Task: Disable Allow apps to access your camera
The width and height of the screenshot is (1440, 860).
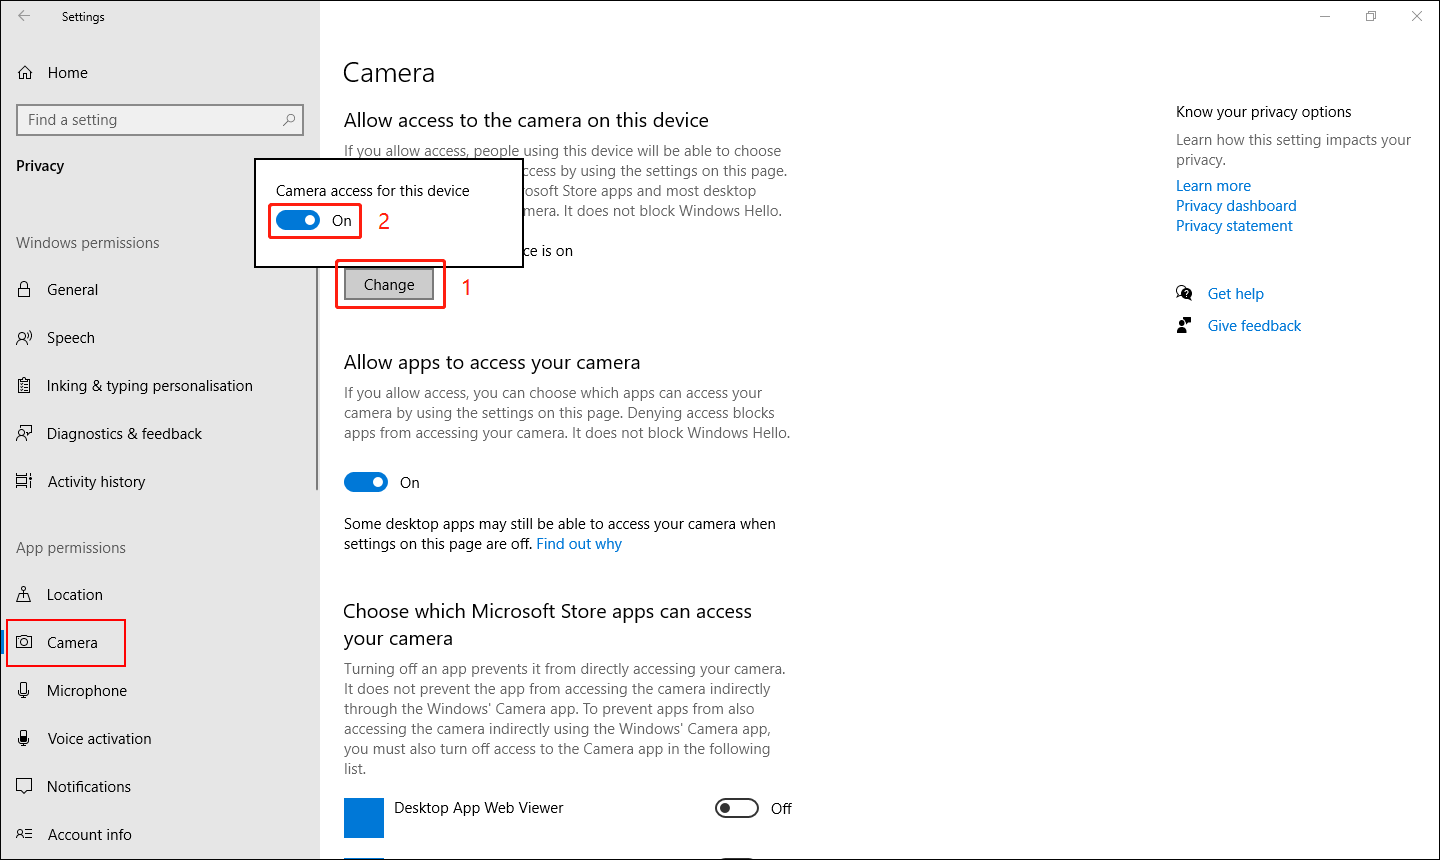Action: point(366,481)
